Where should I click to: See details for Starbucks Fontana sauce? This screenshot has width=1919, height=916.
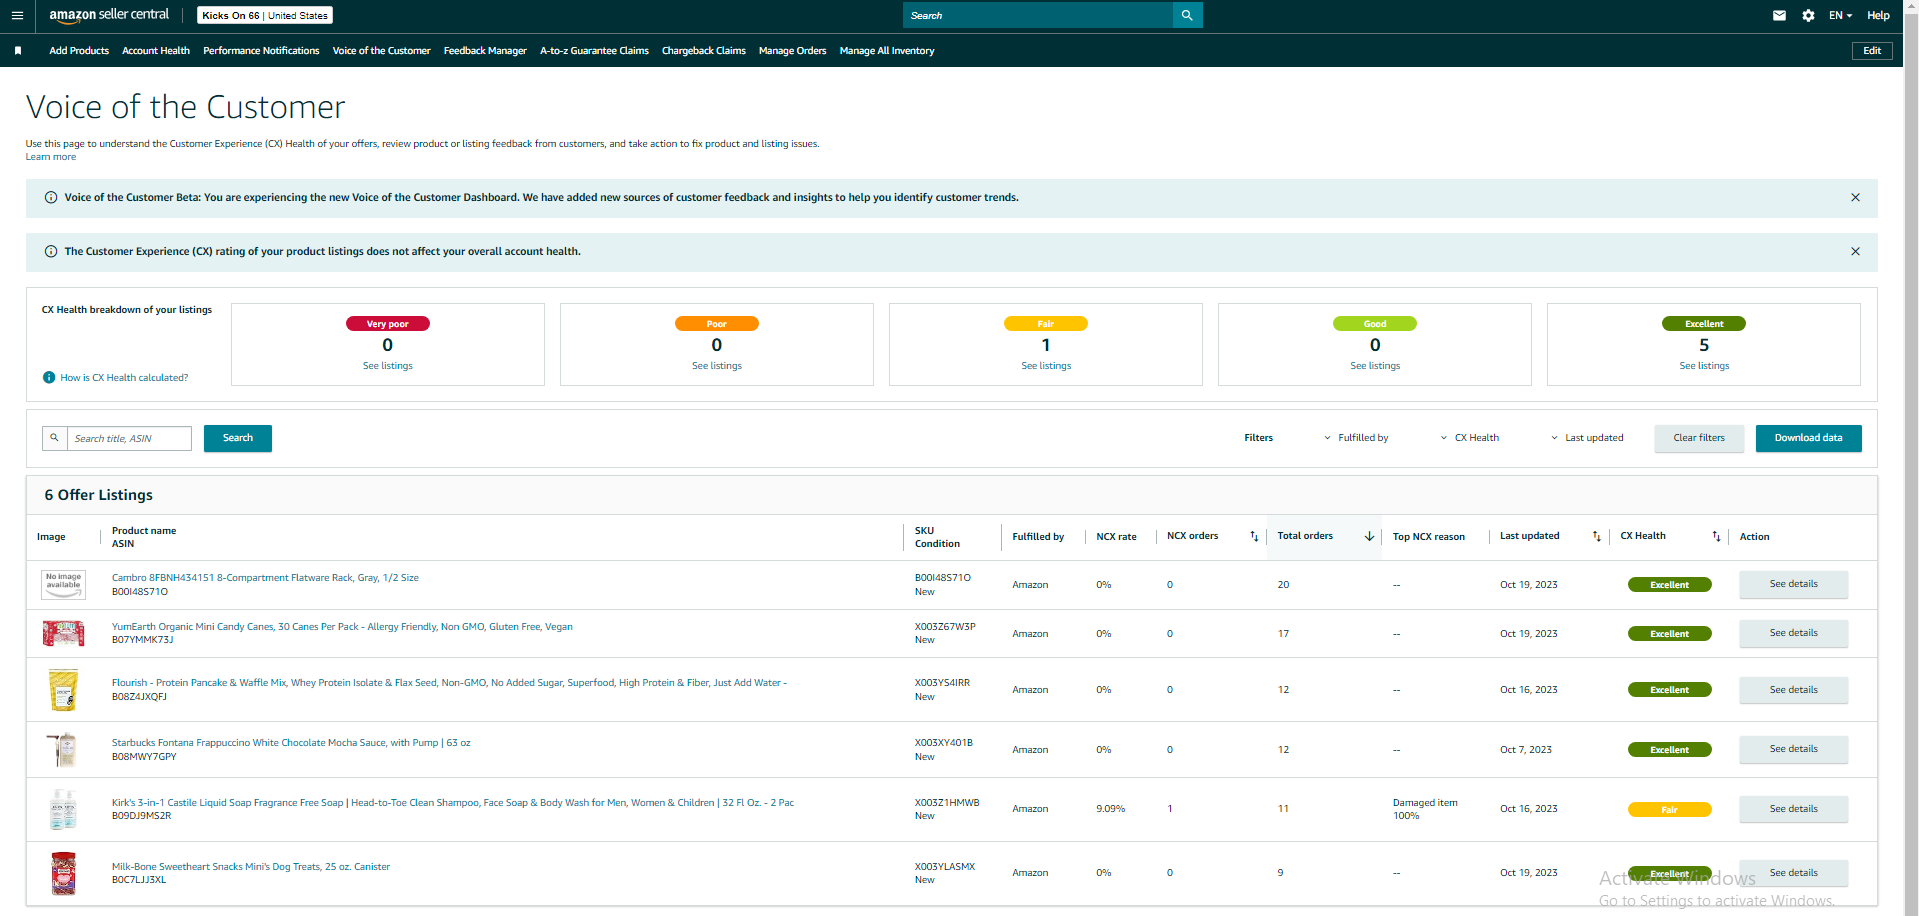1794,749
